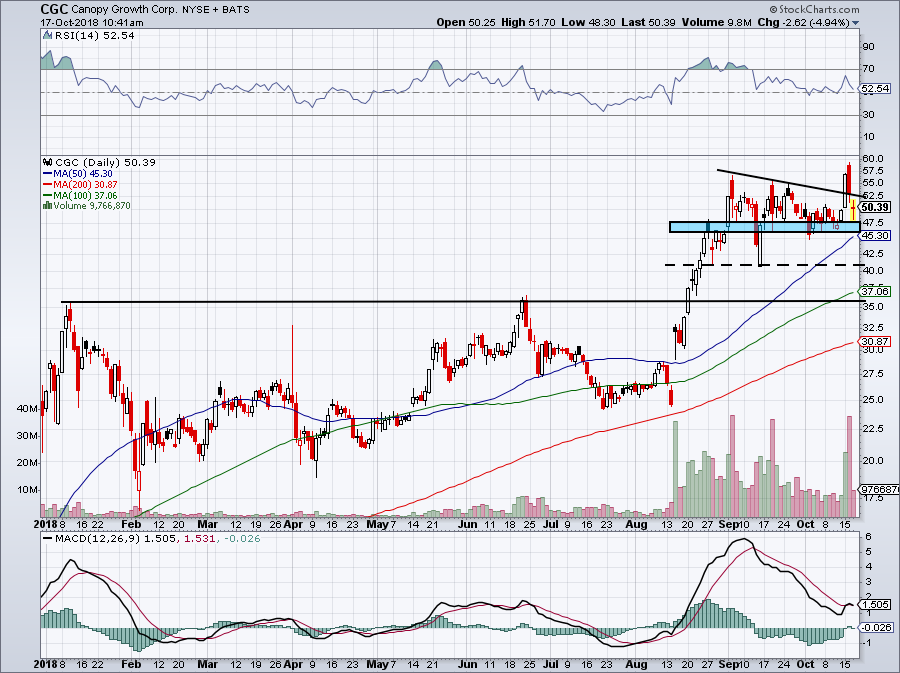Click the 1.505 MACD axis value tag
This screenshot has height=673, width=900.
tap(875, 604)
